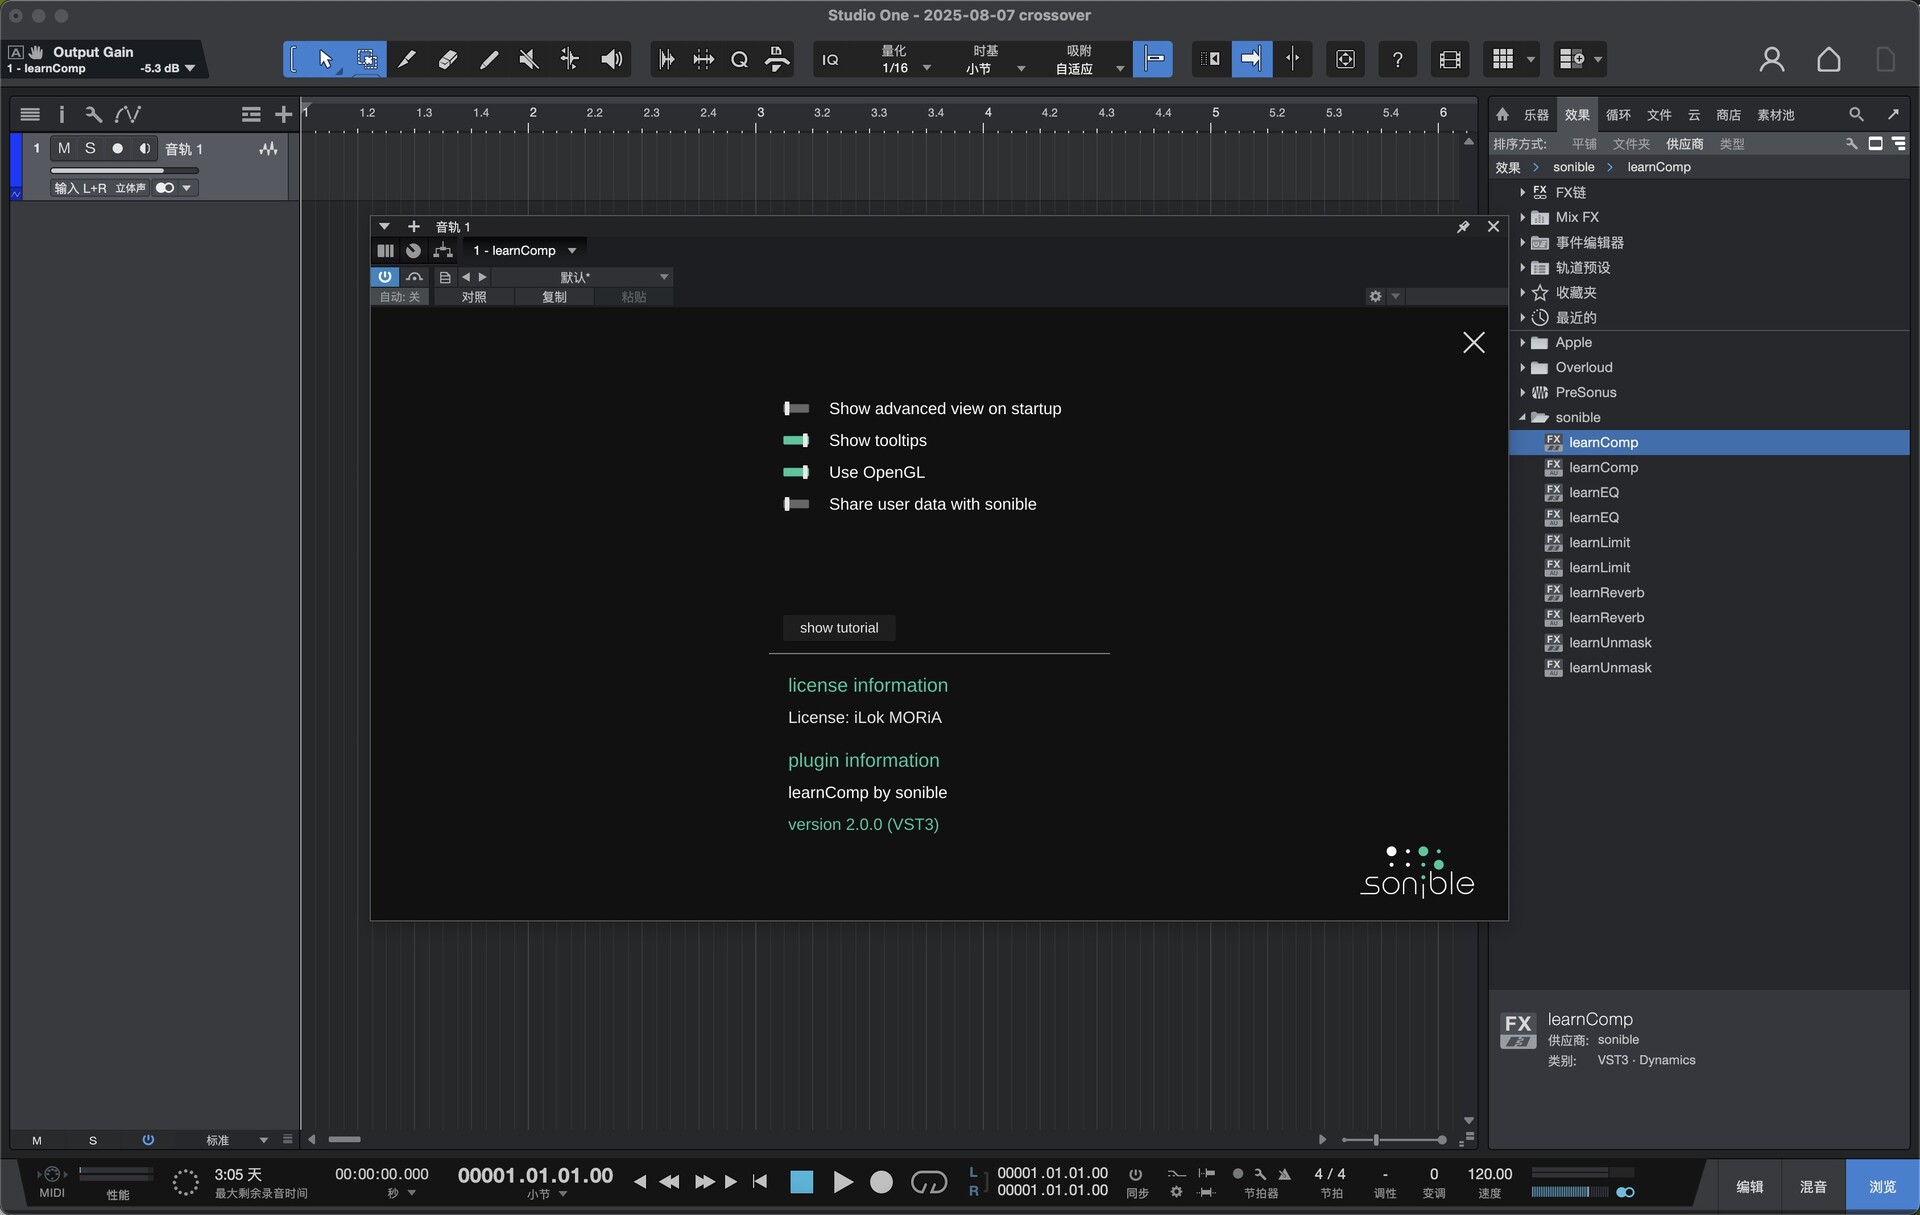Image resolution: width=1920 pixels, height=1215 pixels.
Task: Collapse the sonible folder
Action: click(1522, 417)
